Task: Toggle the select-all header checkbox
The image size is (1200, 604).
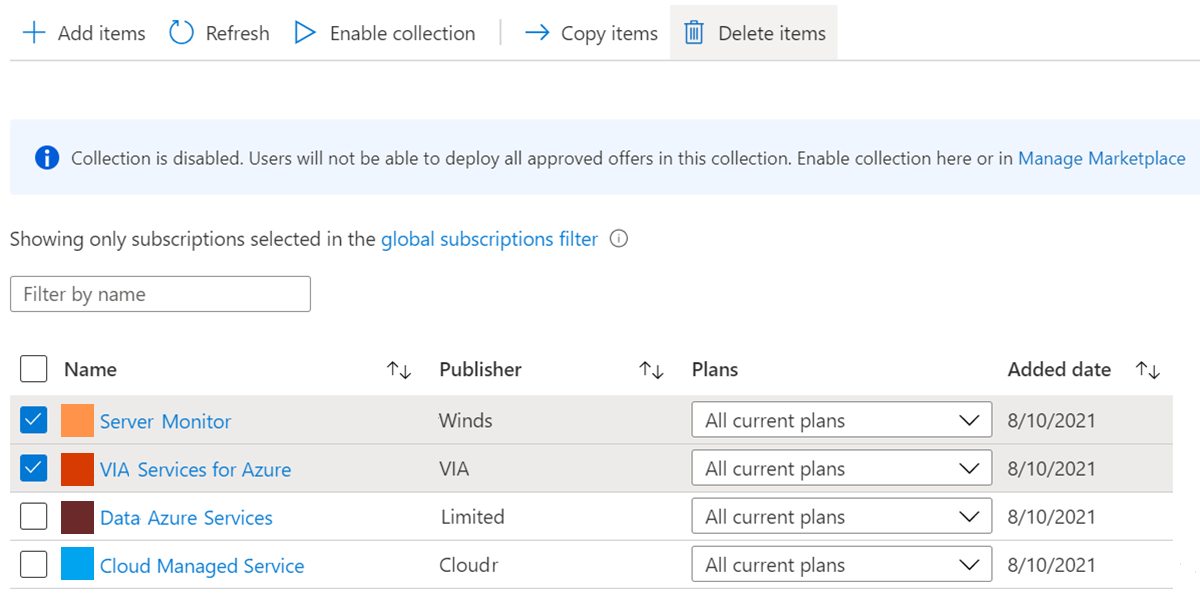Action: (x=34, y=369)
